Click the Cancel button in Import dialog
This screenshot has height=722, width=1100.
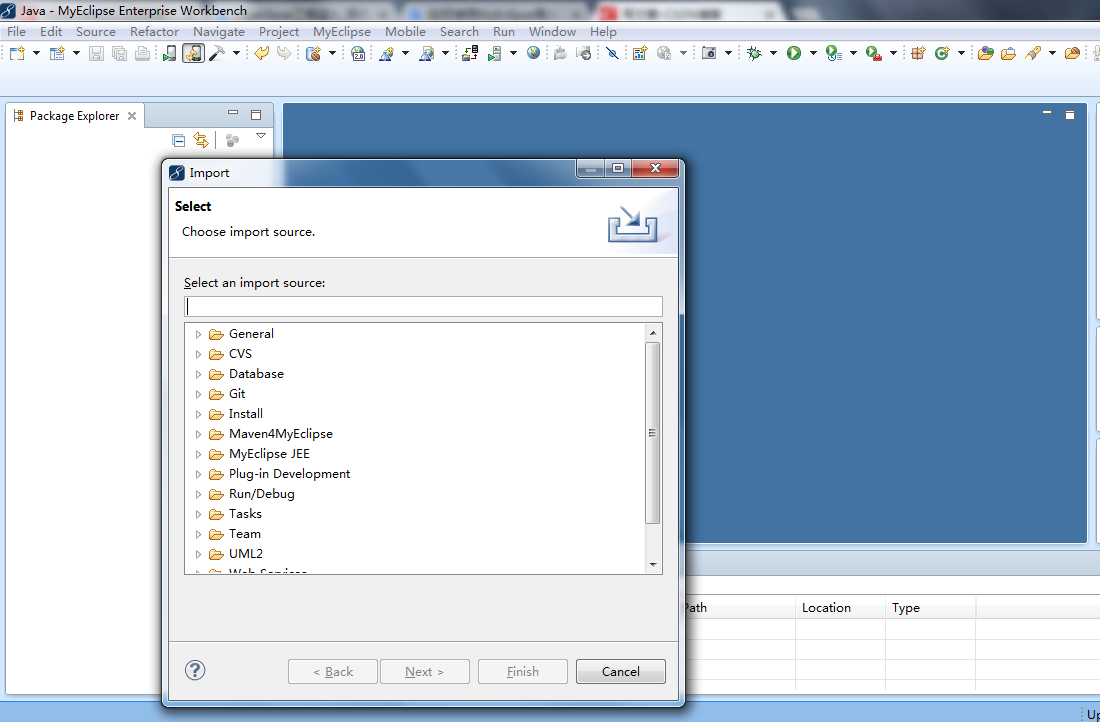pos(620,671)
